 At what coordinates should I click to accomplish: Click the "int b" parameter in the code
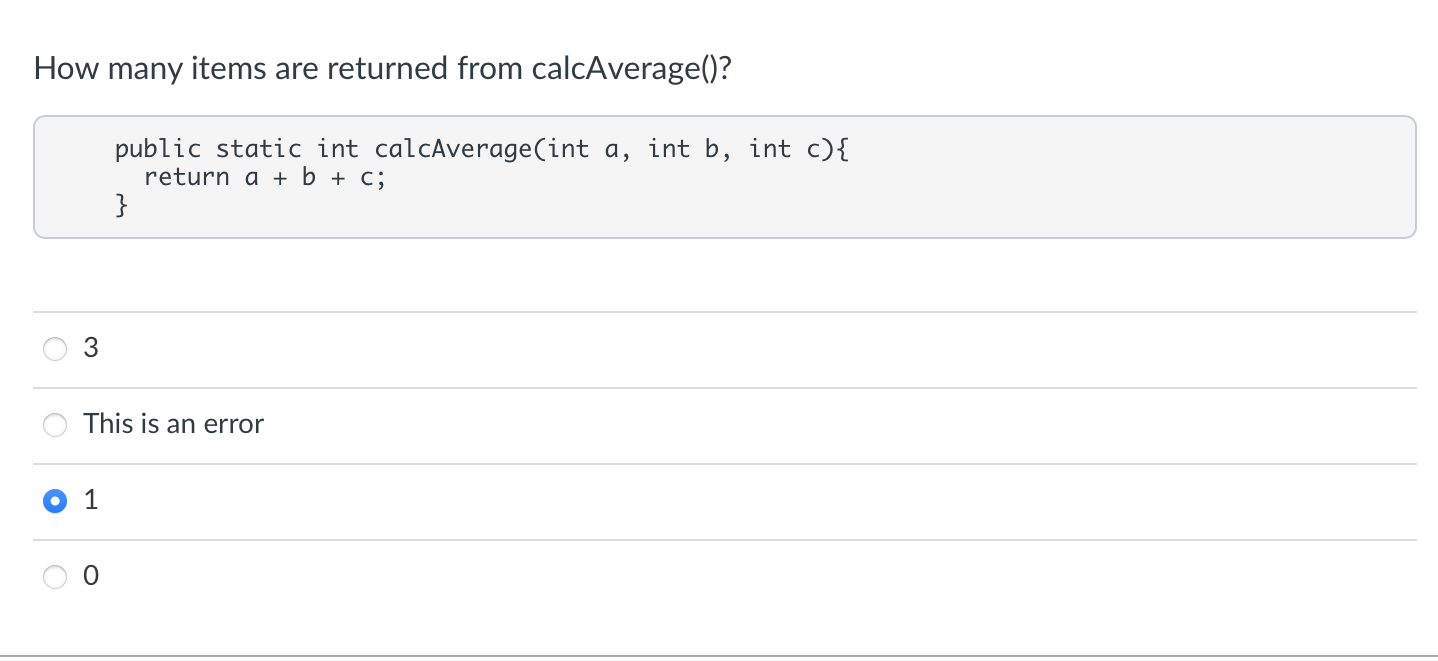[684, 149]
